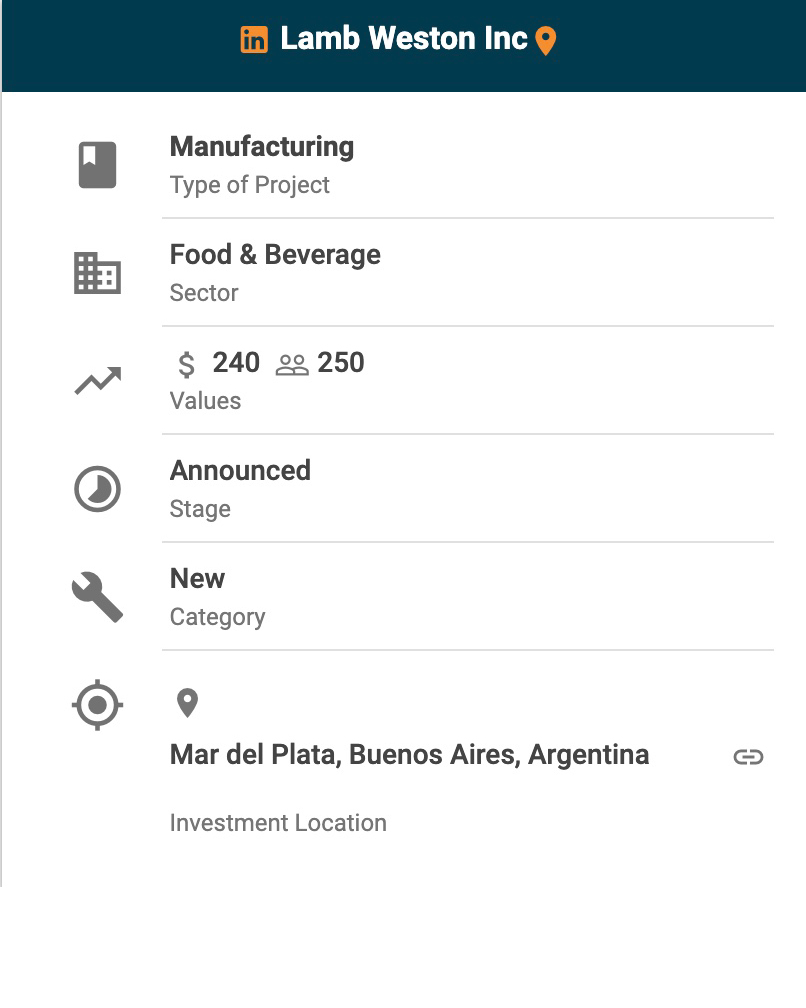Select the Manufacturing project type text
Screen dimensions: 806x1008
pos(262,147)
